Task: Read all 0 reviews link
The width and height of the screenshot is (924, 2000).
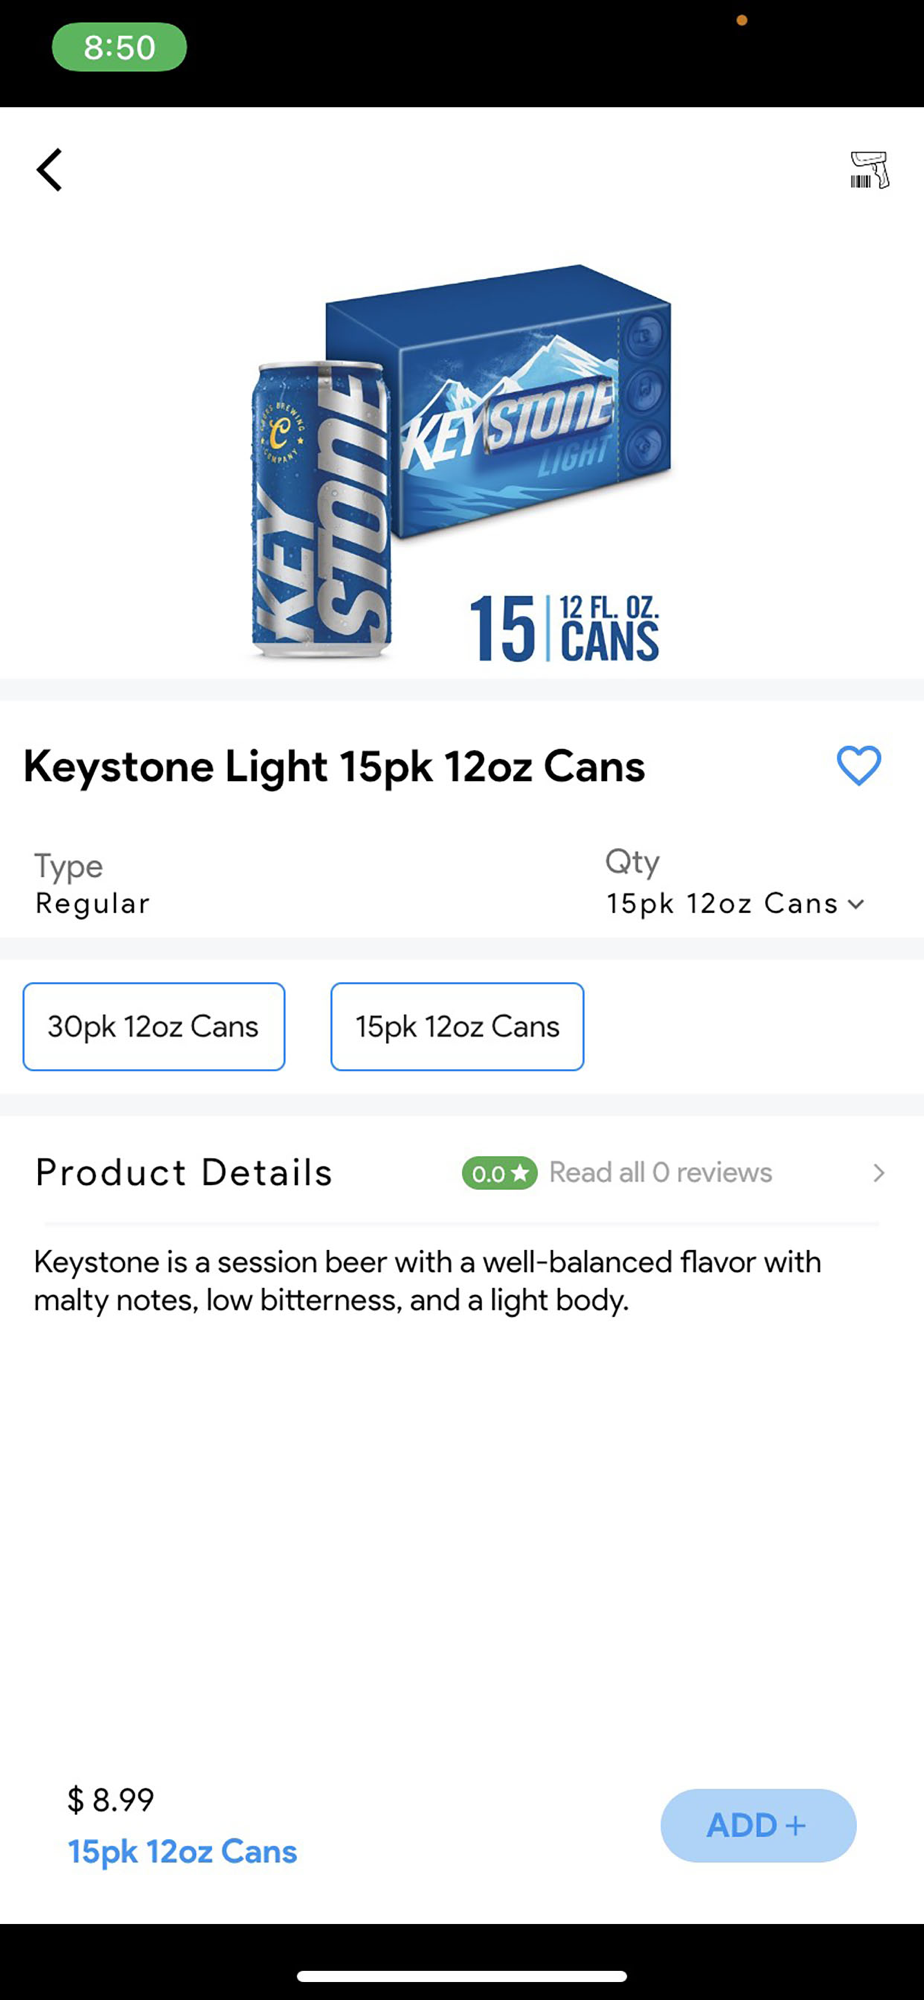Action: pyautogui.click(x=660, y=1172)
